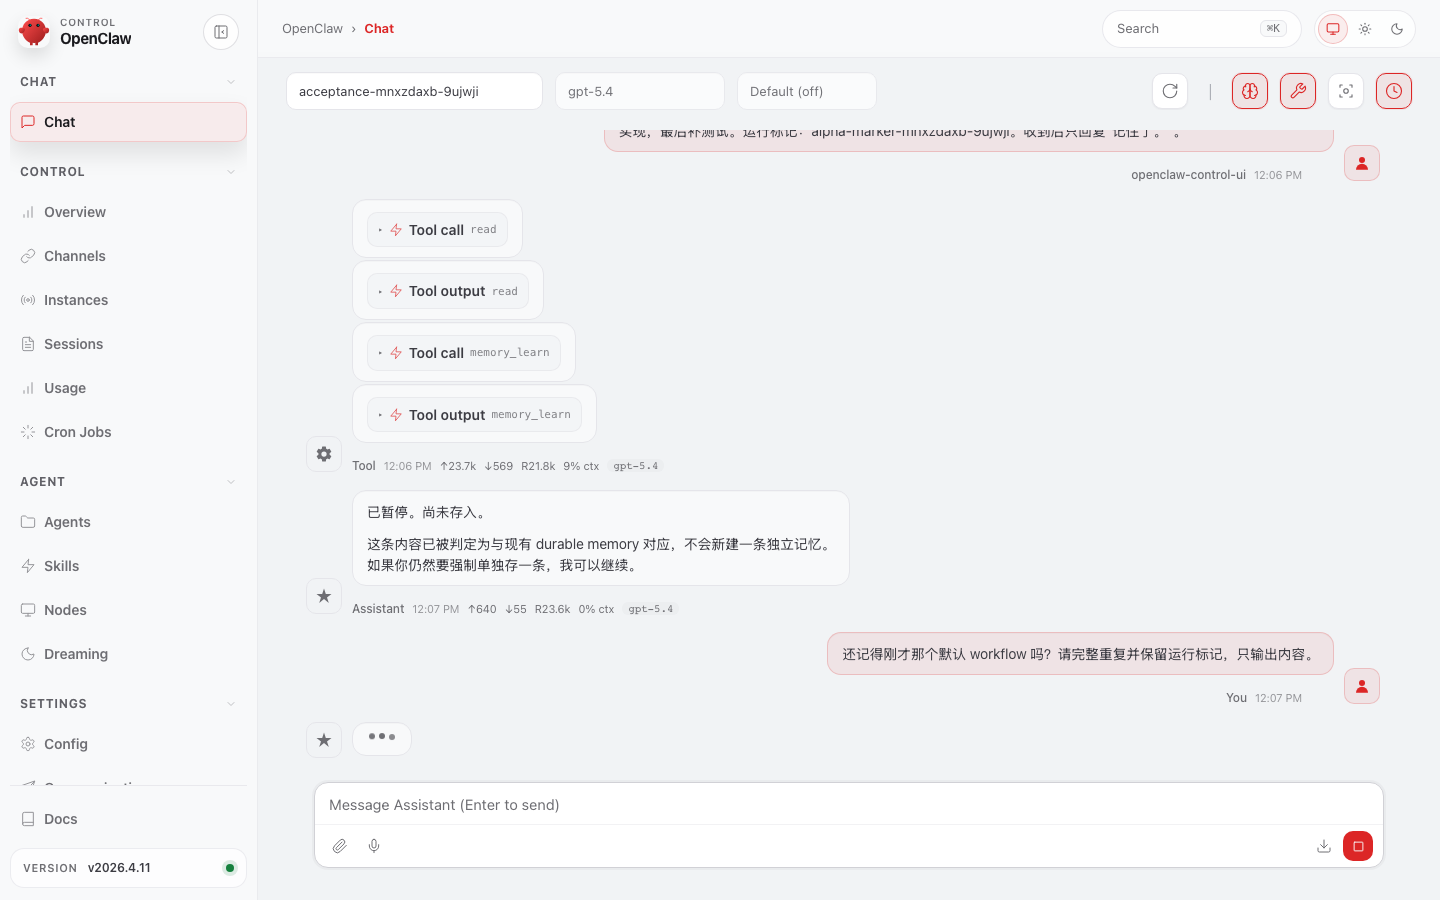Click the user avatar beside You 12:07 PM
The image size is (1440, 900).
coord(1362,686)
